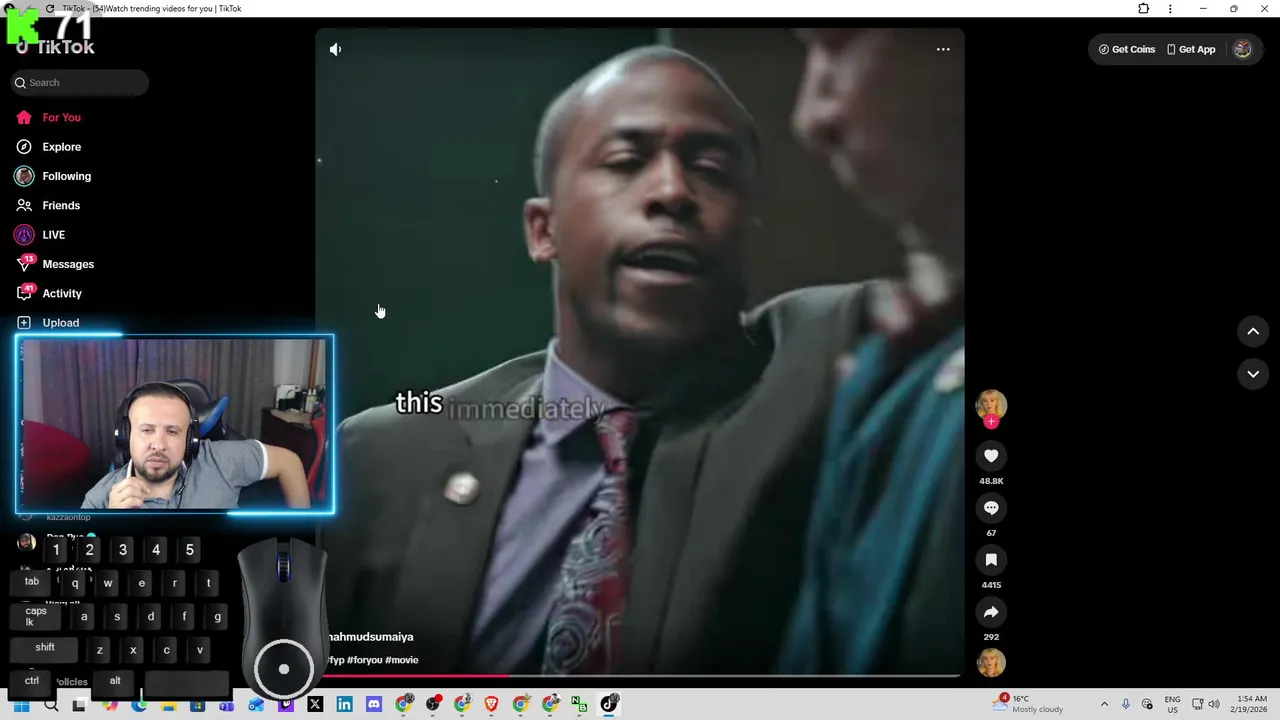Screen dimensions: 1280x720
Task: Open the sound disc thumbnail below the share count
Action: (x=991, y=662)
